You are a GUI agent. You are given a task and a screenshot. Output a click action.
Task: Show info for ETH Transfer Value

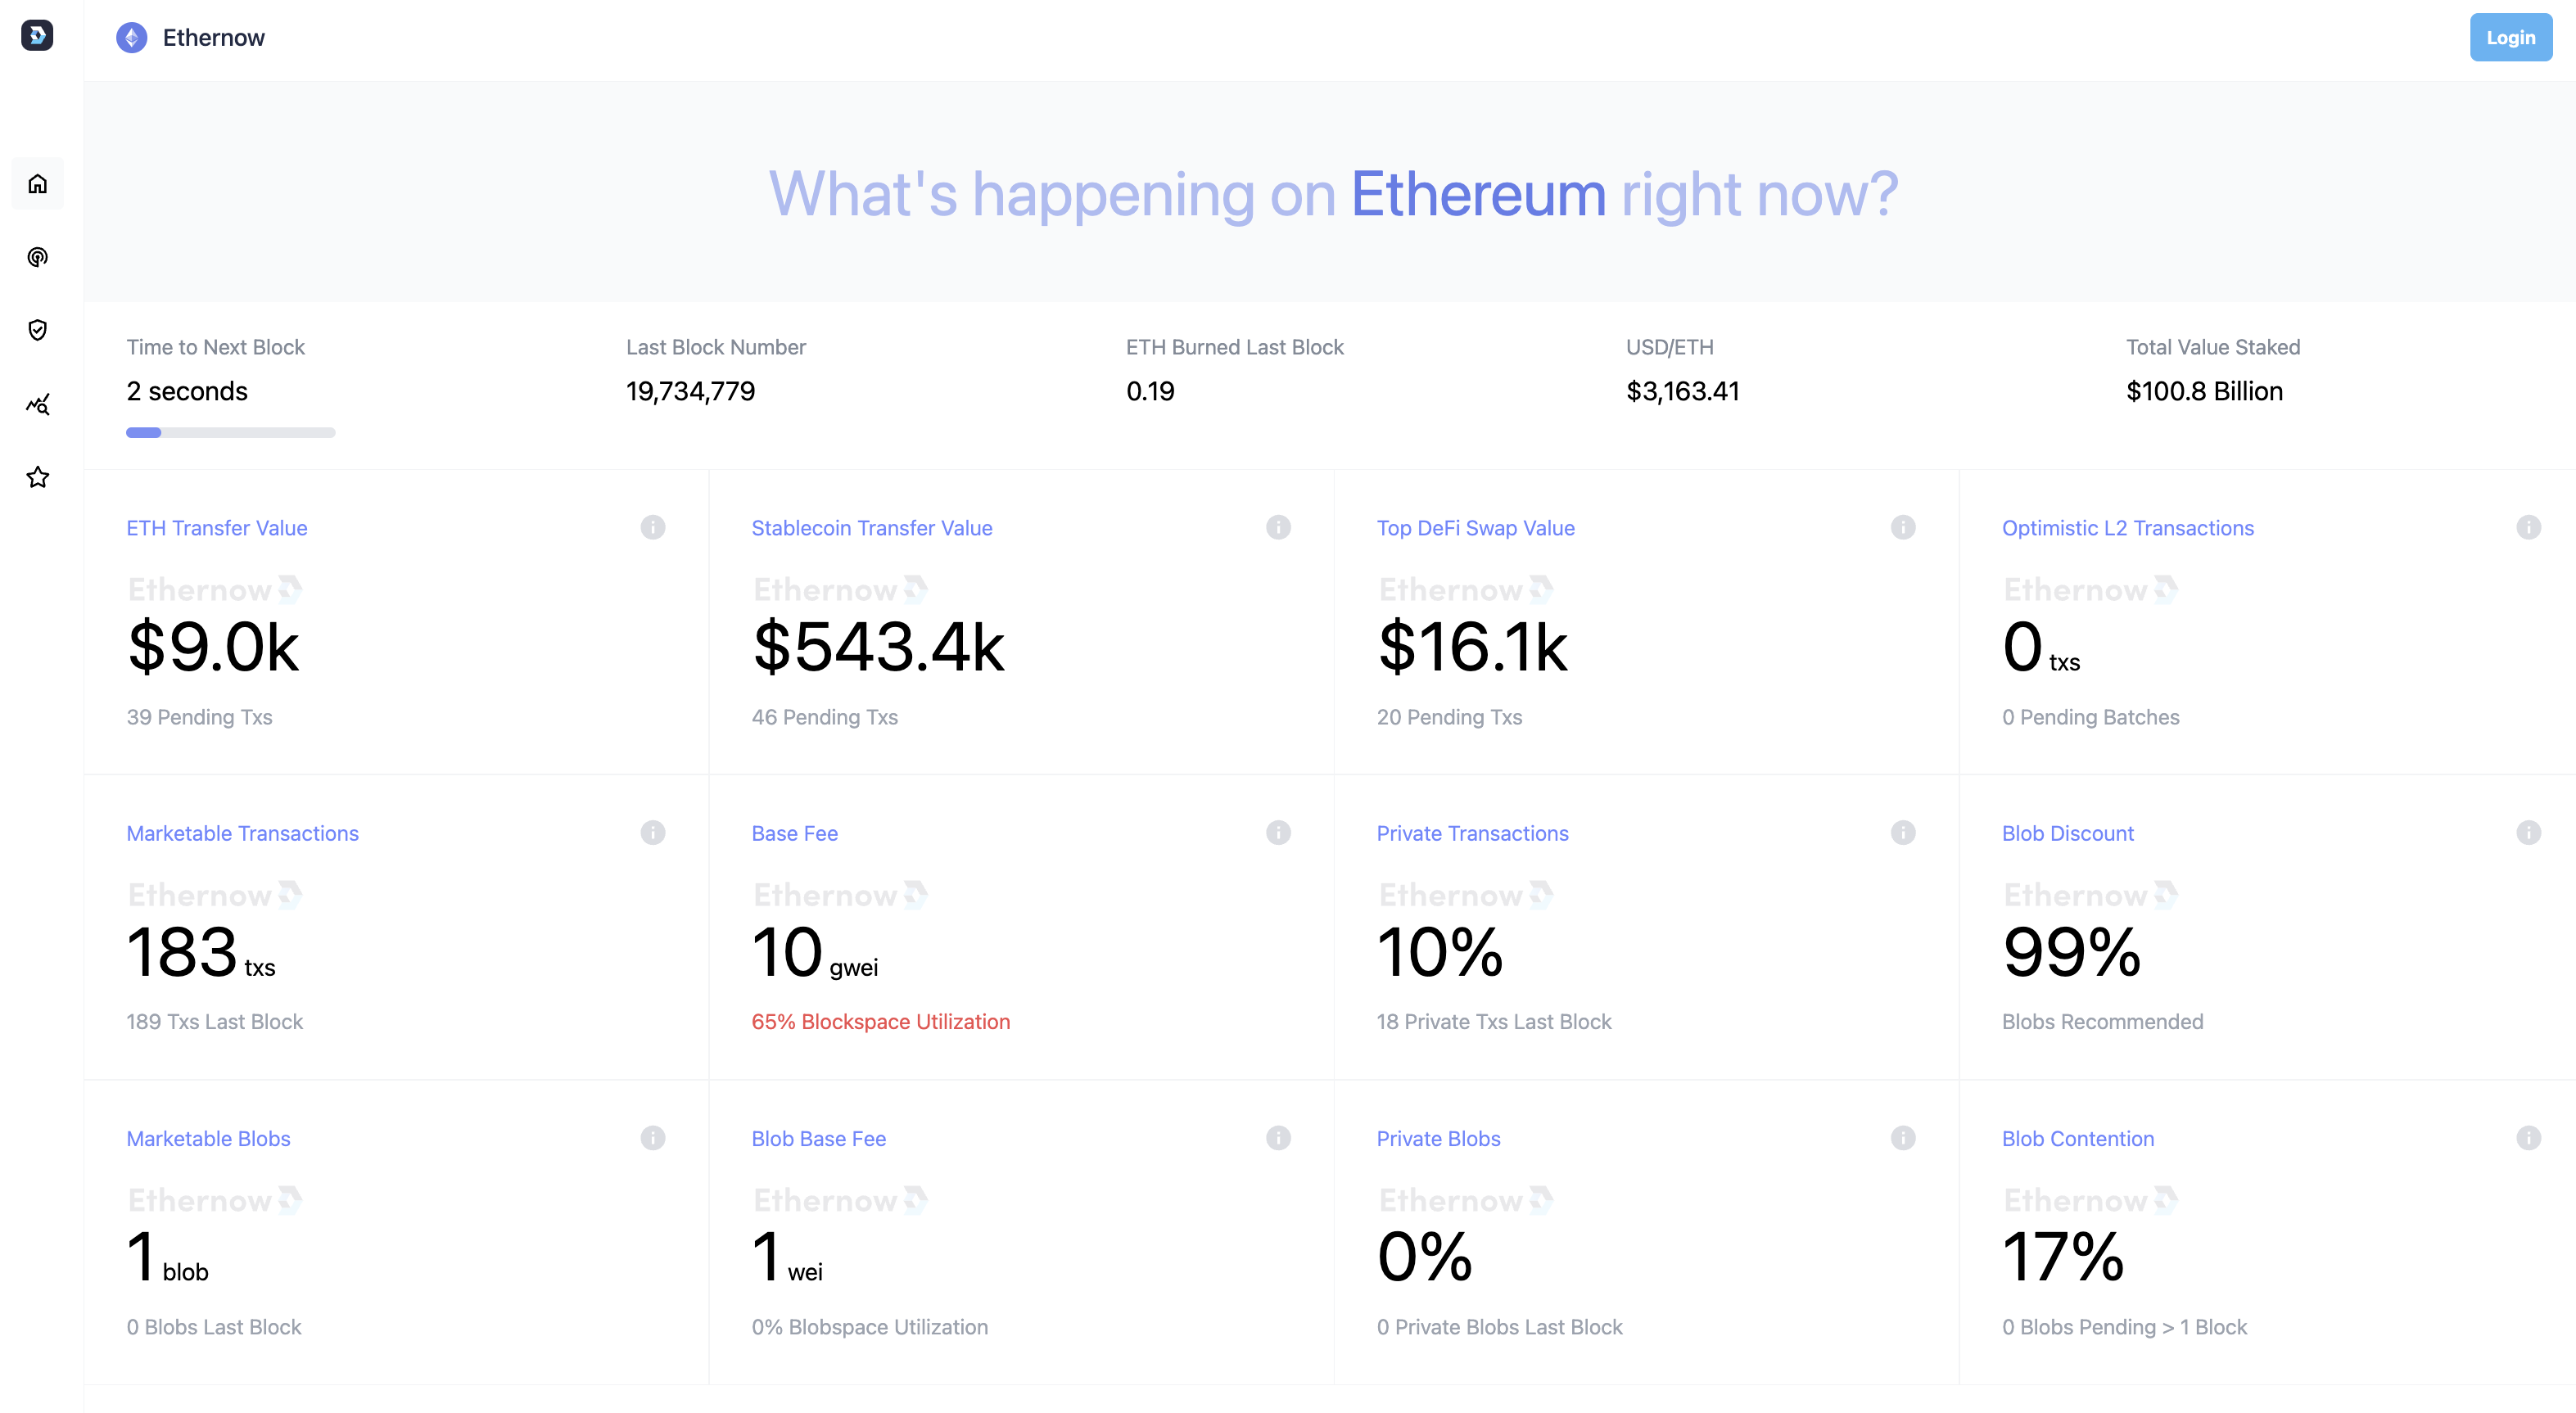click(x=653, y=527)
